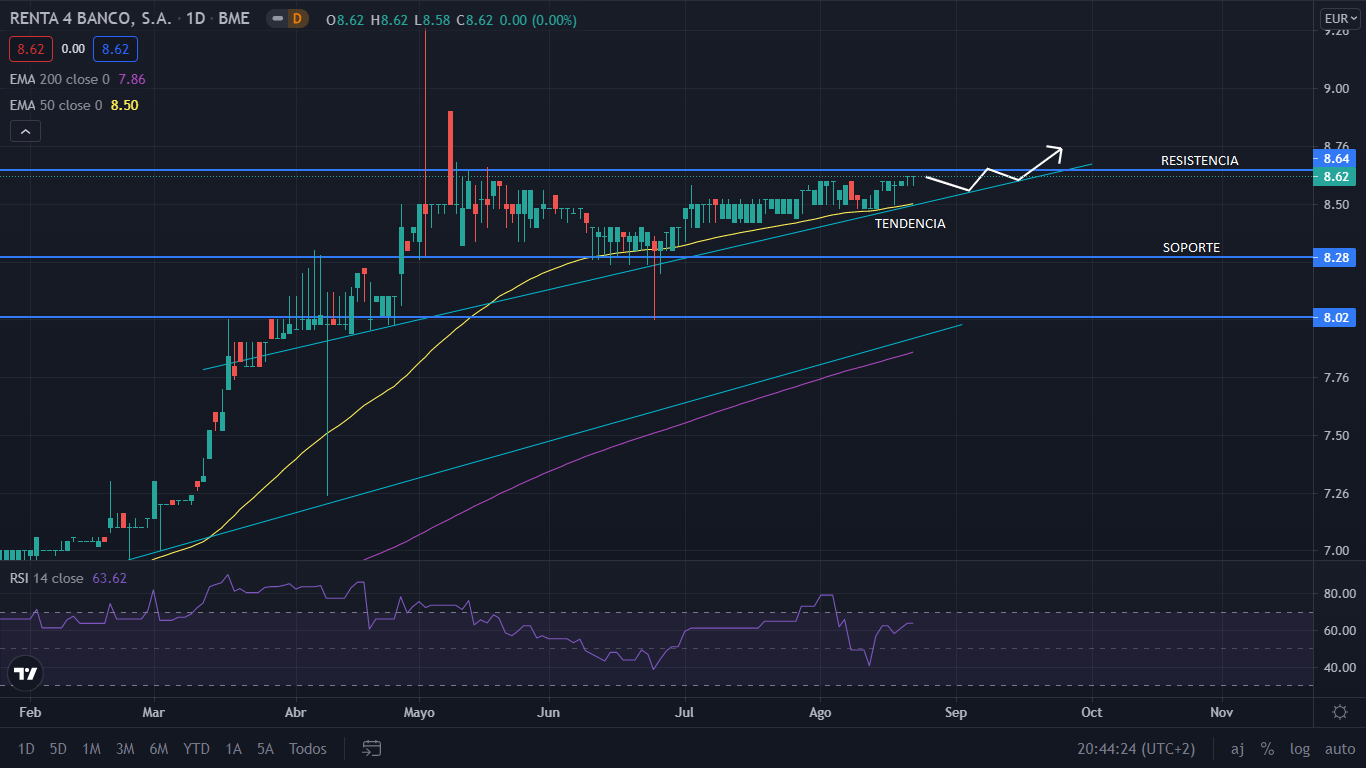Click the red 8.62 sell price box
Screen dimensions: 1366x768
click(29, 48)
